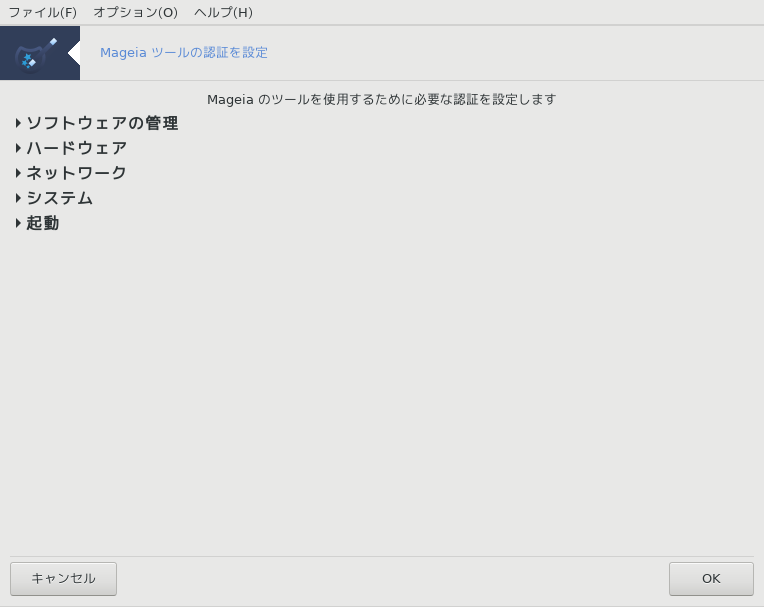This screenshot has height=607, width=764.
Task: Select the ネットワーク row label
Action: (76, 173)
